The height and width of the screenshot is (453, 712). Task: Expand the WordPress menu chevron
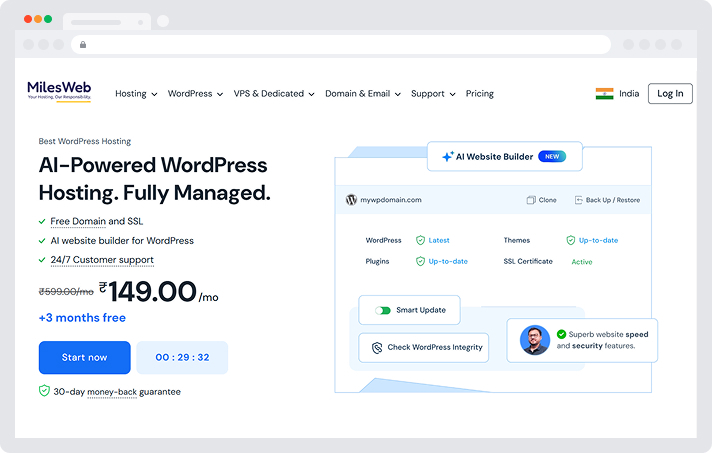(220, 94)
